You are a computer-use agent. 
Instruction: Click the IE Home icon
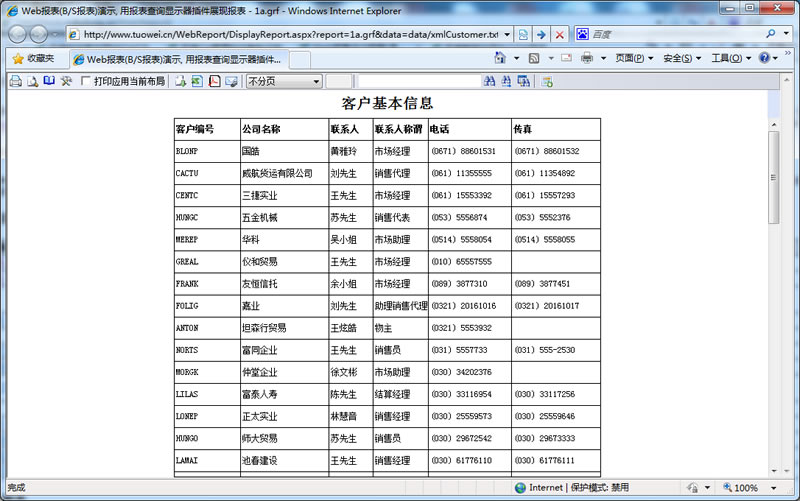click(x=500, y=58)
